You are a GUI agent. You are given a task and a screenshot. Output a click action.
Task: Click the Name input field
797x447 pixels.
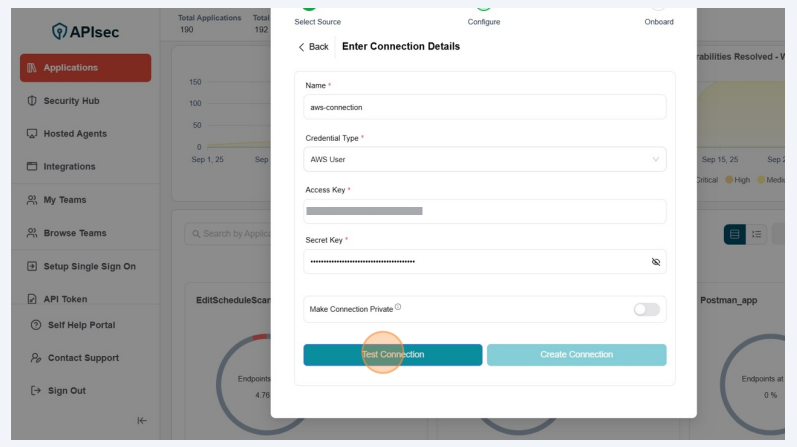(x=484, y=107)
